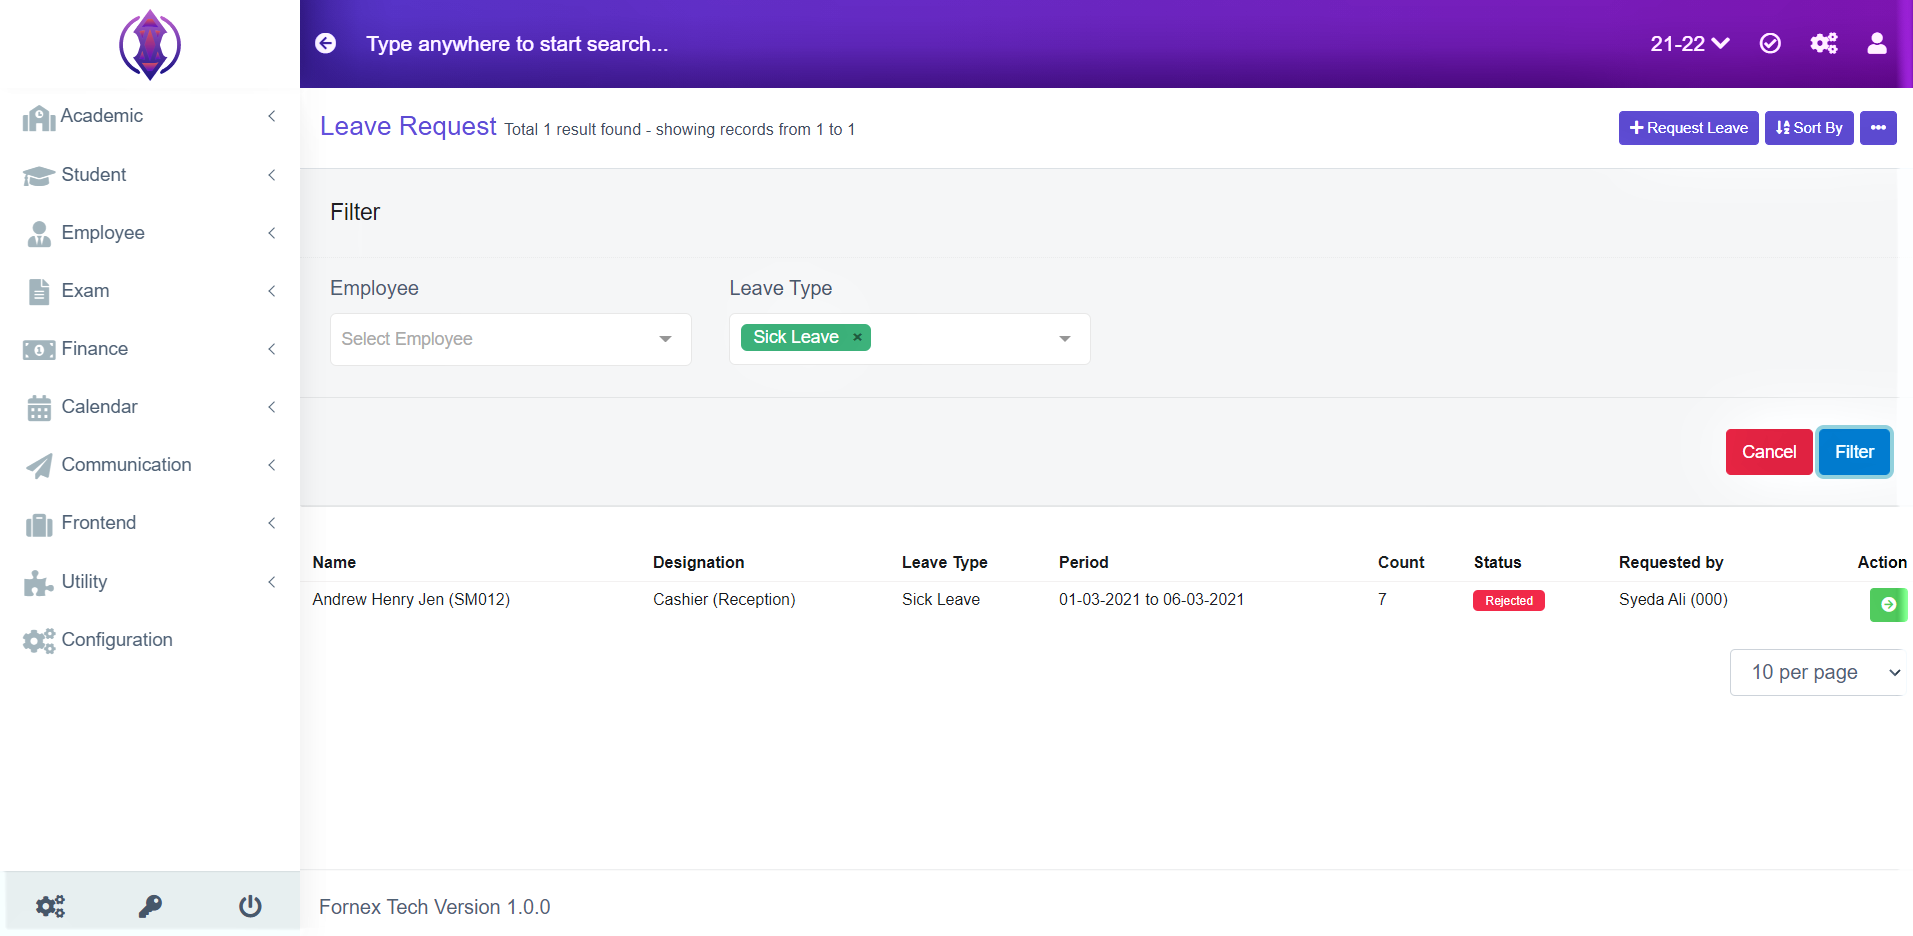Click the blue Filter button
The height and width of the screenshot is (936, 1913).
1854,452
